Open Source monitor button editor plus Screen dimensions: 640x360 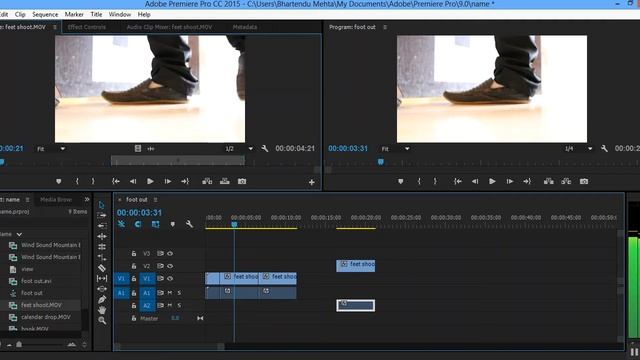[x=312, y=182]
